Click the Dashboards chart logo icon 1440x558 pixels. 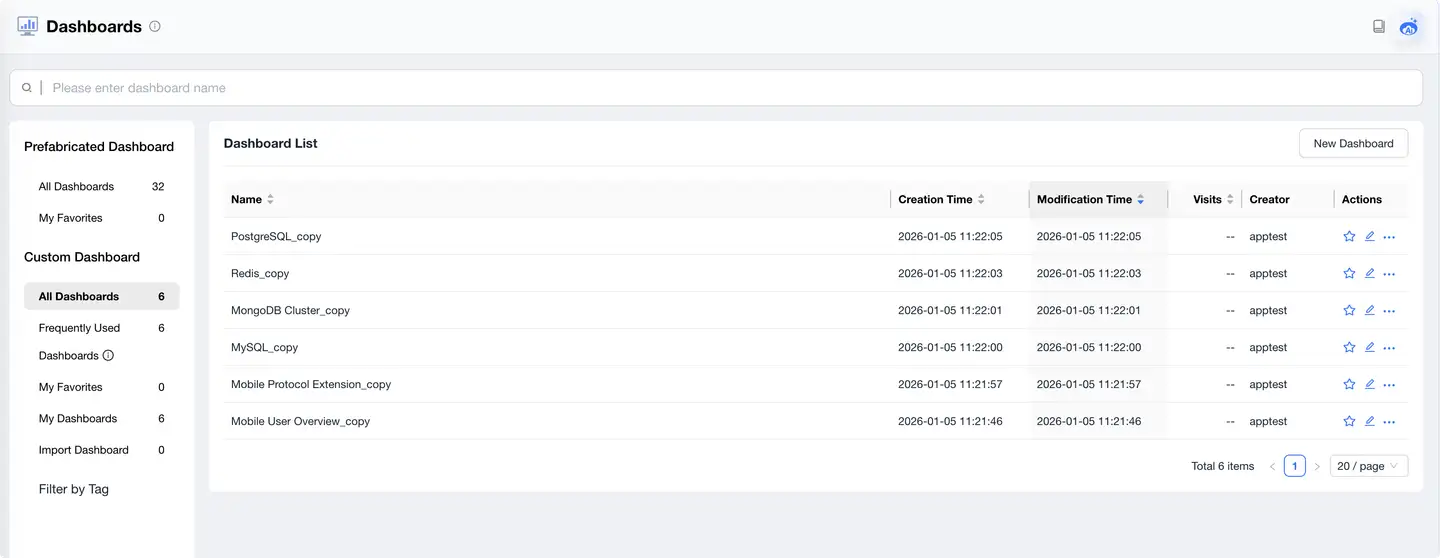tap(27, 26)
